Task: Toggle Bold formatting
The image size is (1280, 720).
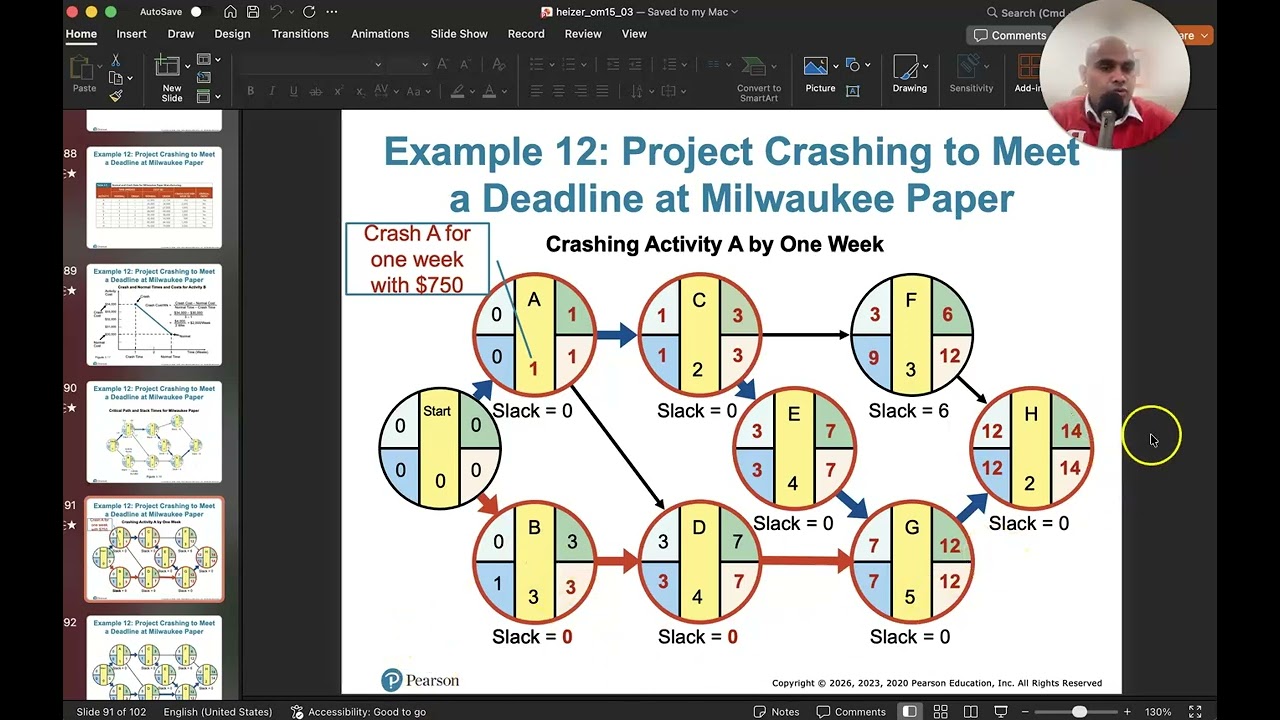Action: (250, 91)
